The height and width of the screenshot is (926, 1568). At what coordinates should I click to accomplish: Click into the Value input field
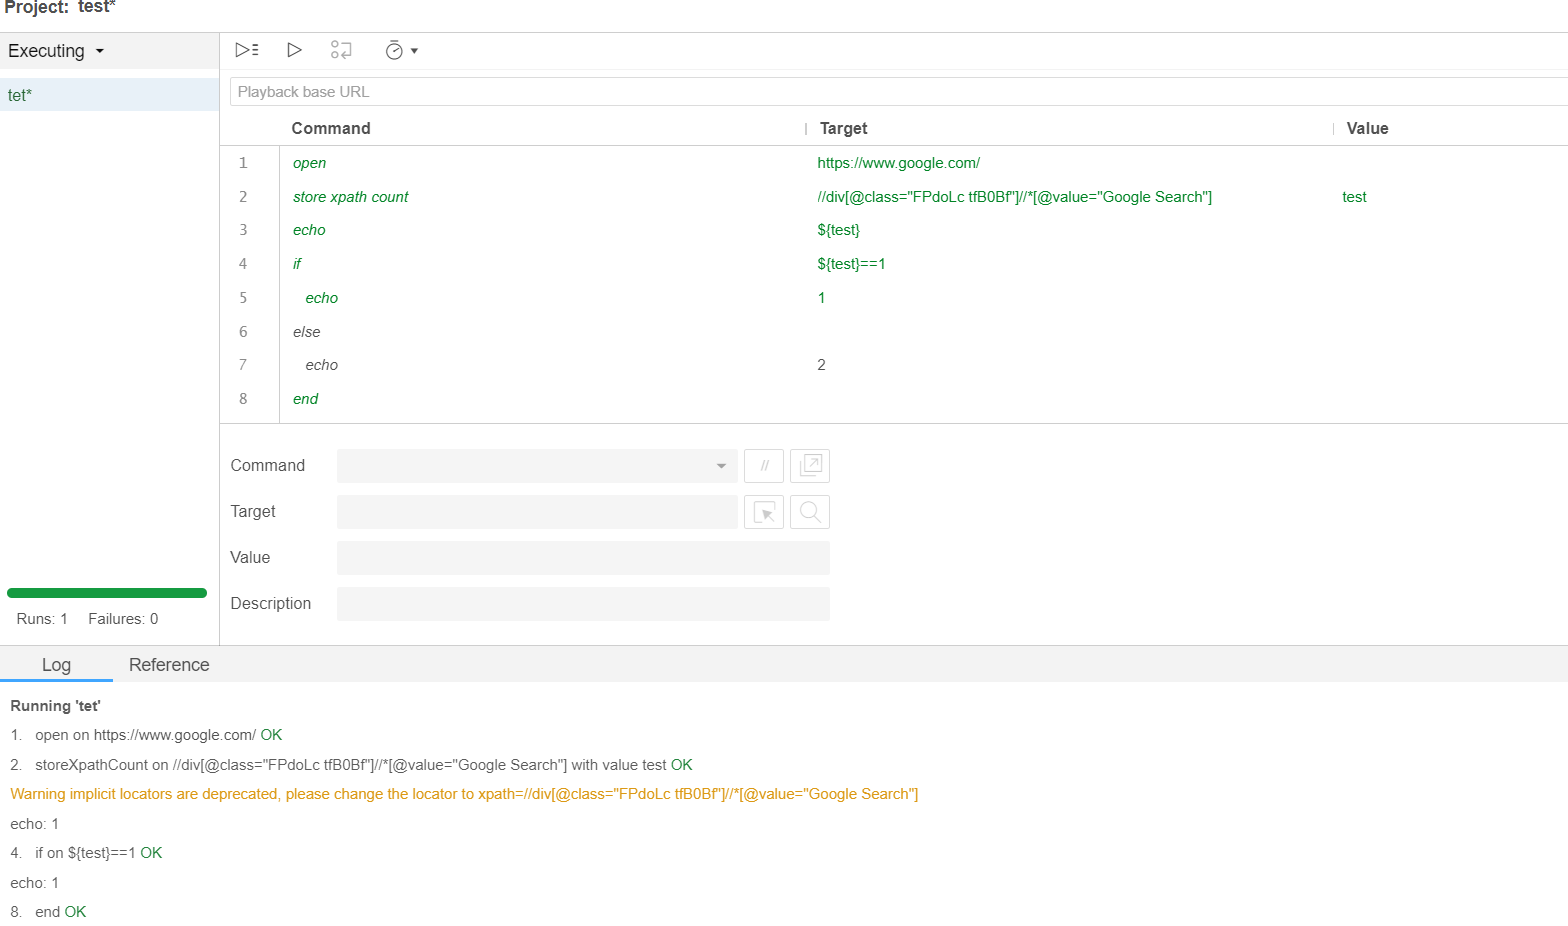(583, 558)
